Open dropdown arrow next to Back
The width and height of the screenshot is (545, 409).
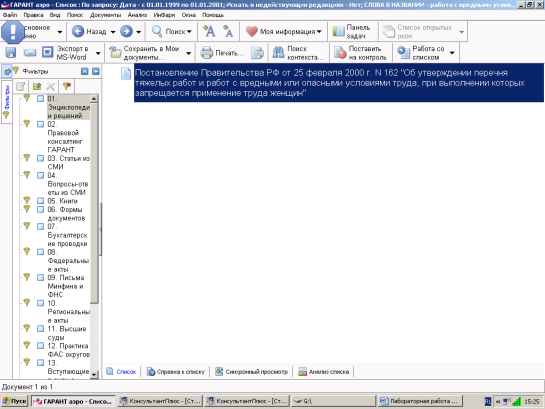[113, 32]
